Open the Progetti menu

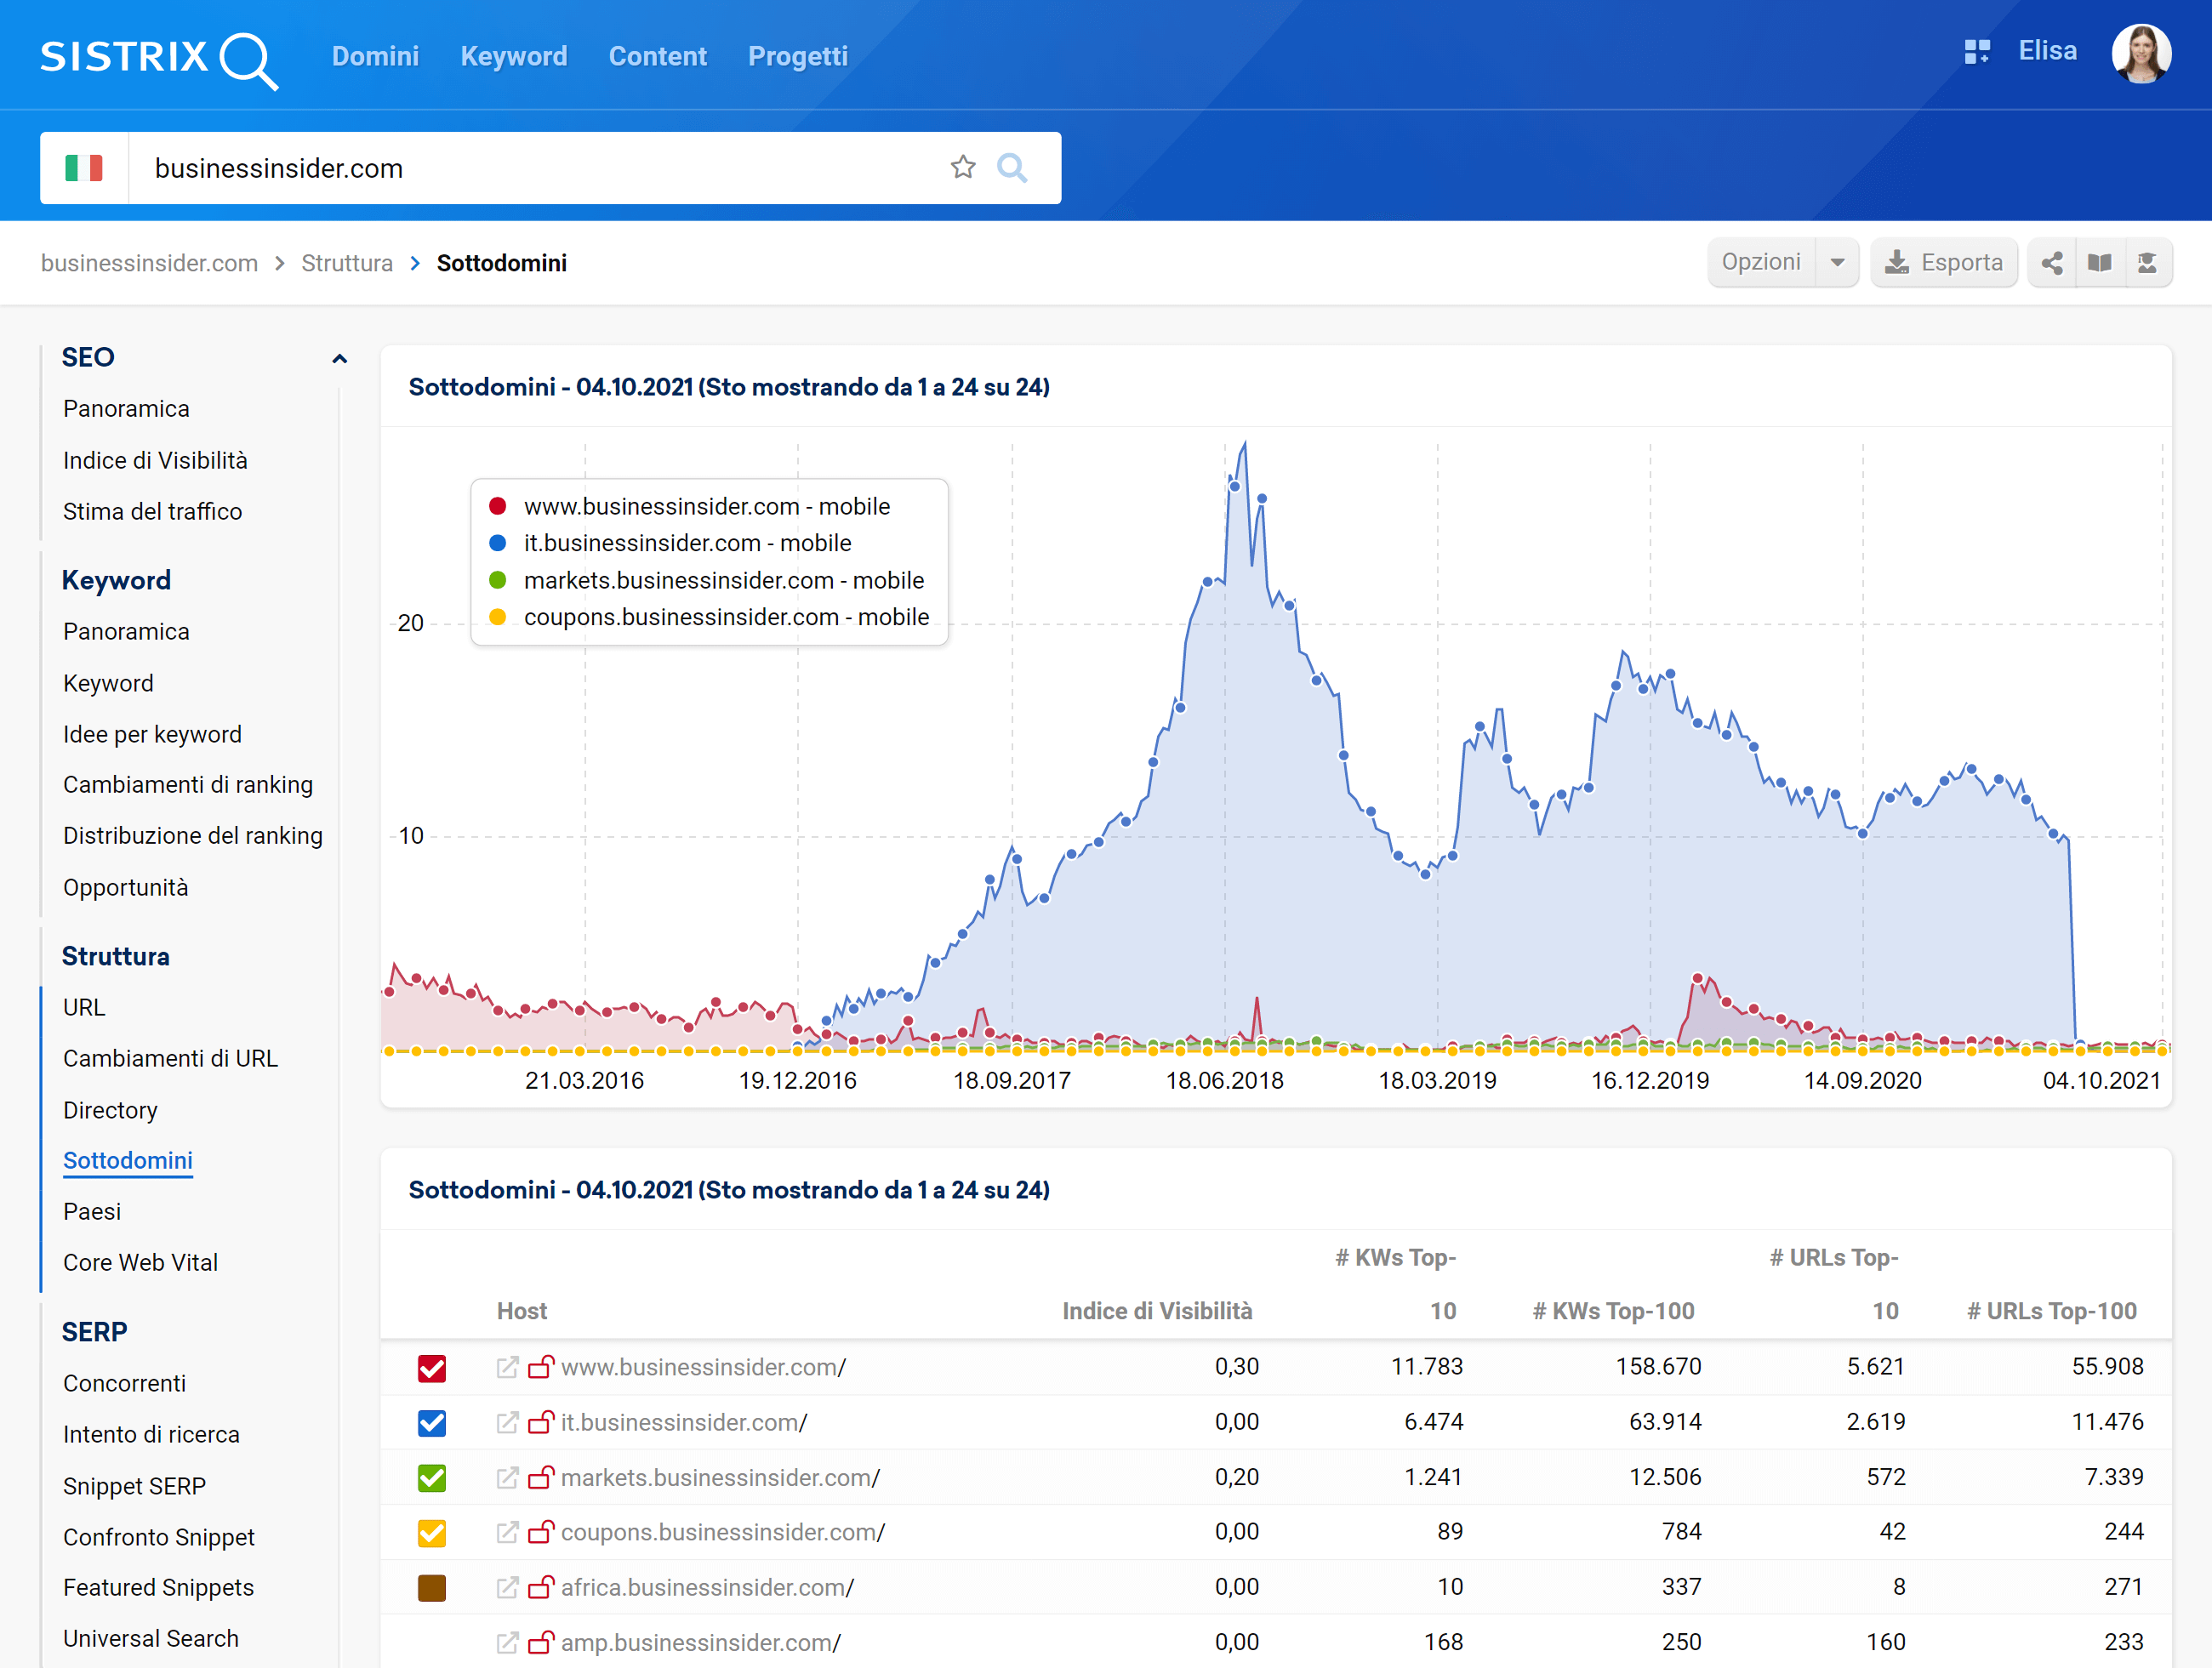click(x=798, y=56)
